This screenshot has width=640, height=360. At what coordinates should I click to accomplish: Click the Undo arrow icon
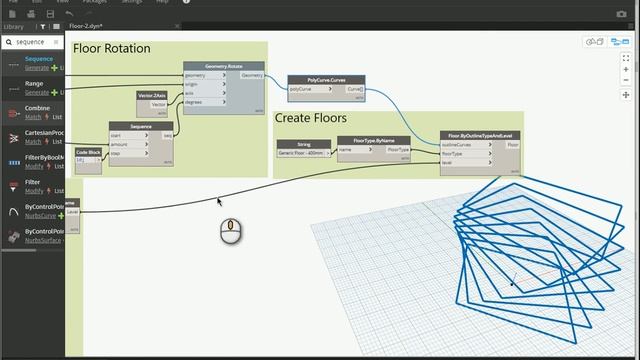coord(69,14)
